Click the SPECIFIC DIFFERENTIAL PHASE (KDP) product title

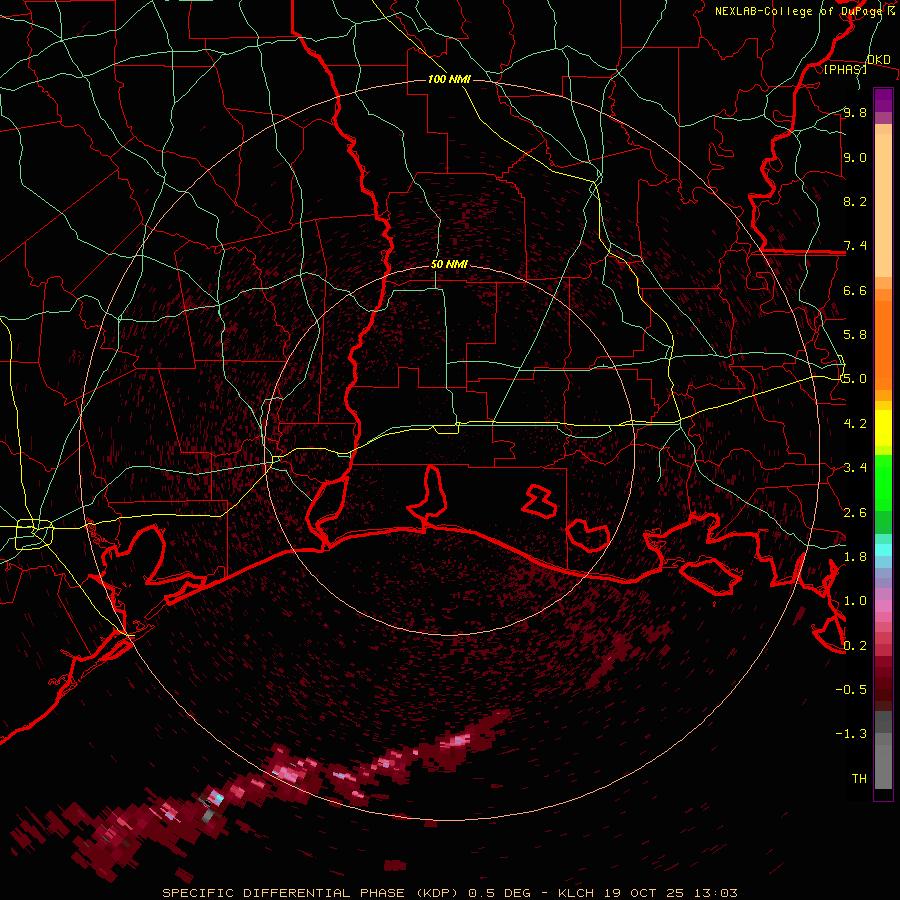coord(313,893)
